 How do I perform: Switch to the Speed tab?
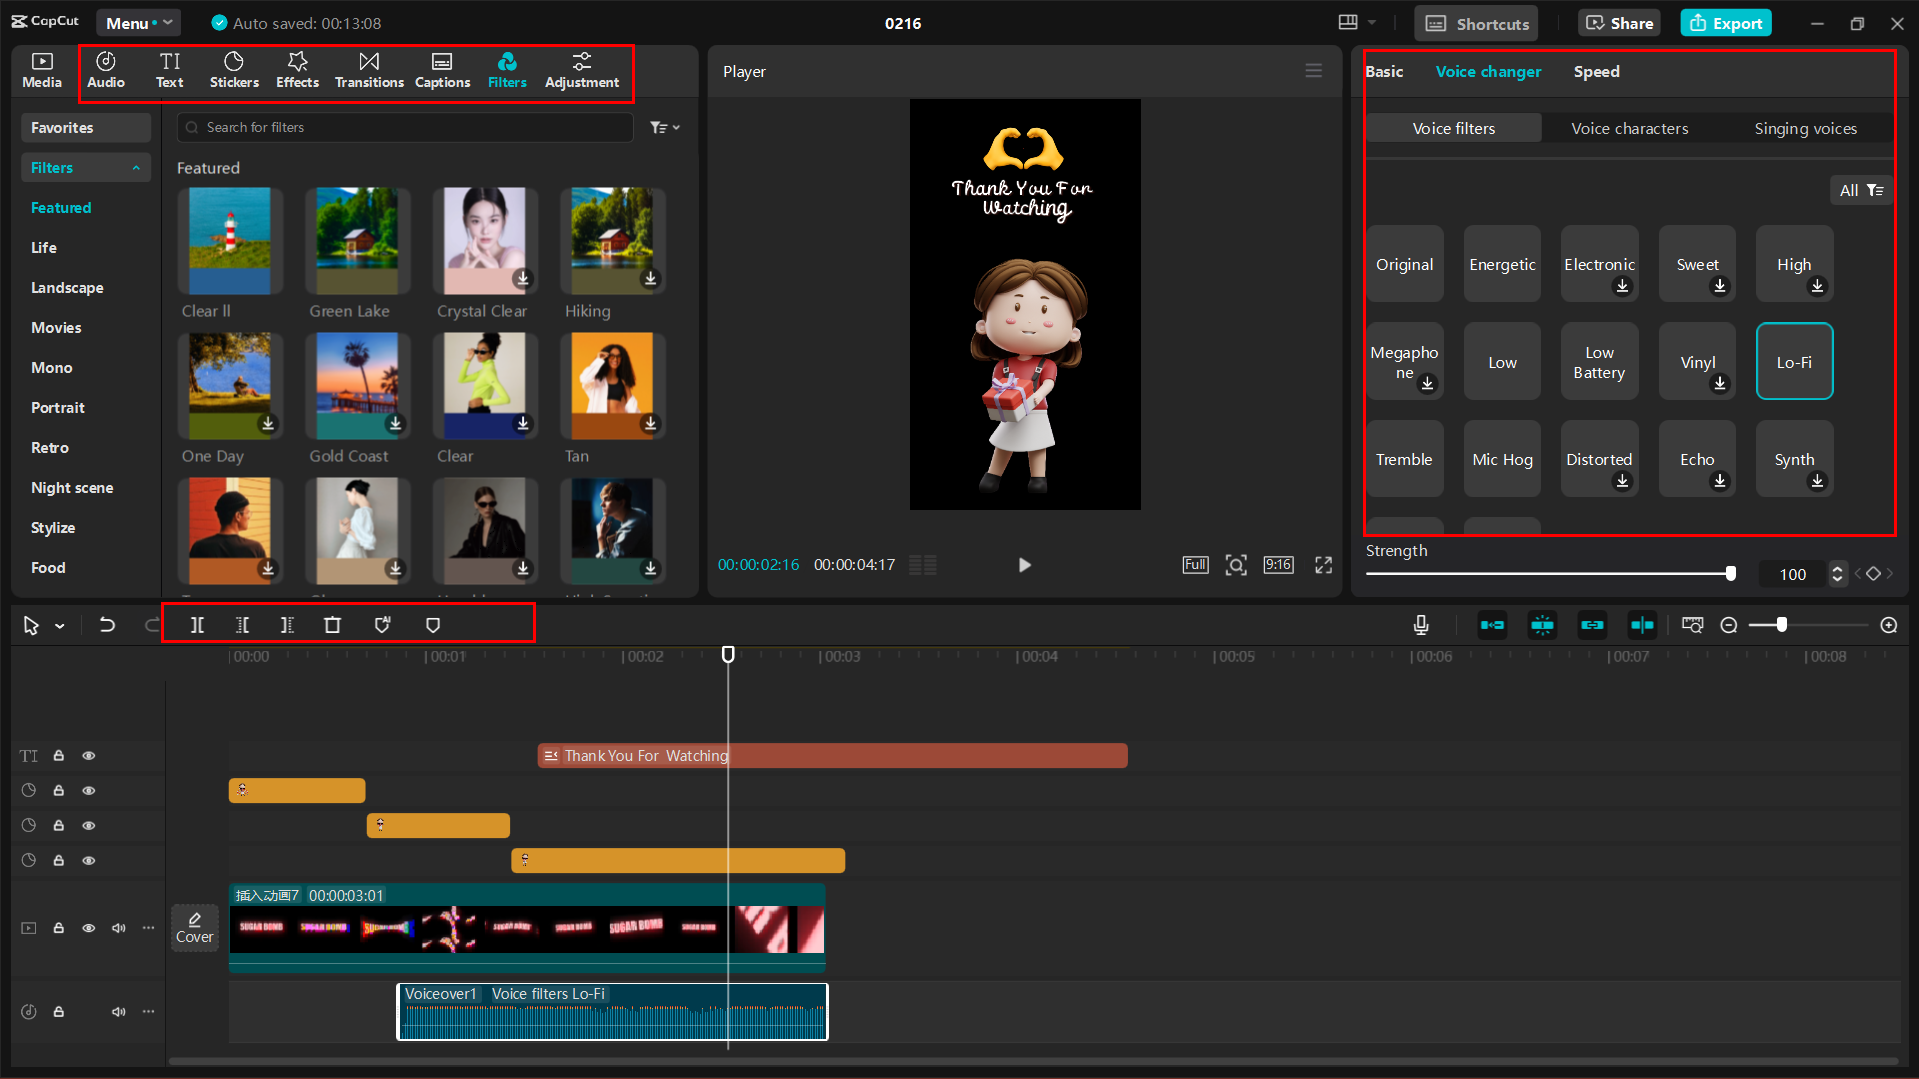click(x=1596, y=72)
